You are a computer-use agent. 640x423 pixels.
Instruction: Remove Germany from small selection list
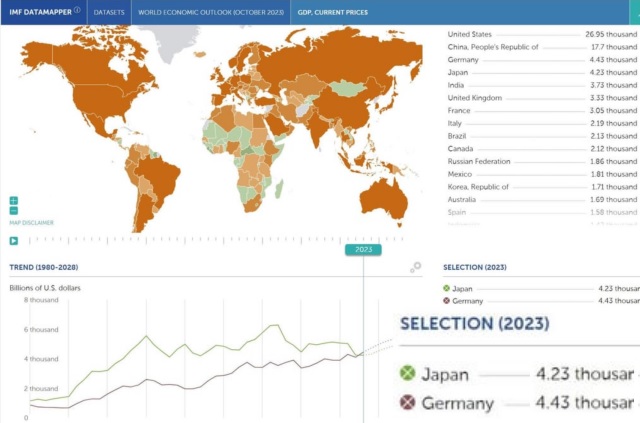pos(446,301)
